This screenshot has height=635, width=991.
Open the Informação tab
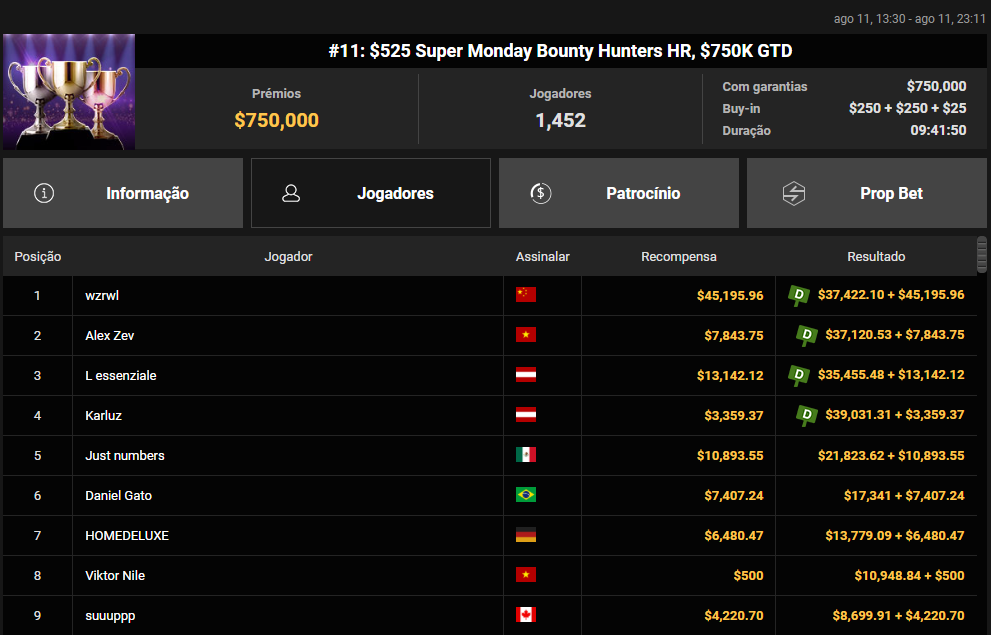(x=123, y=193)
